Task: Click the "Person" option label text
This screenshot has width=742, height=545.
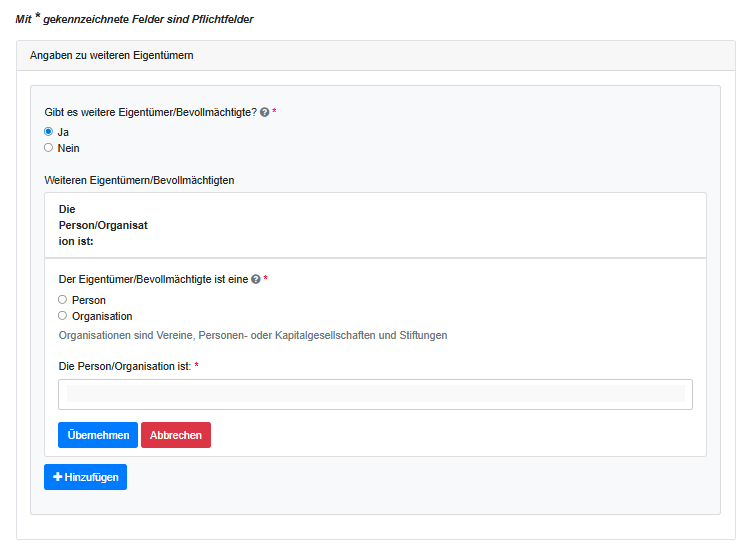Action: click(89, 300)
